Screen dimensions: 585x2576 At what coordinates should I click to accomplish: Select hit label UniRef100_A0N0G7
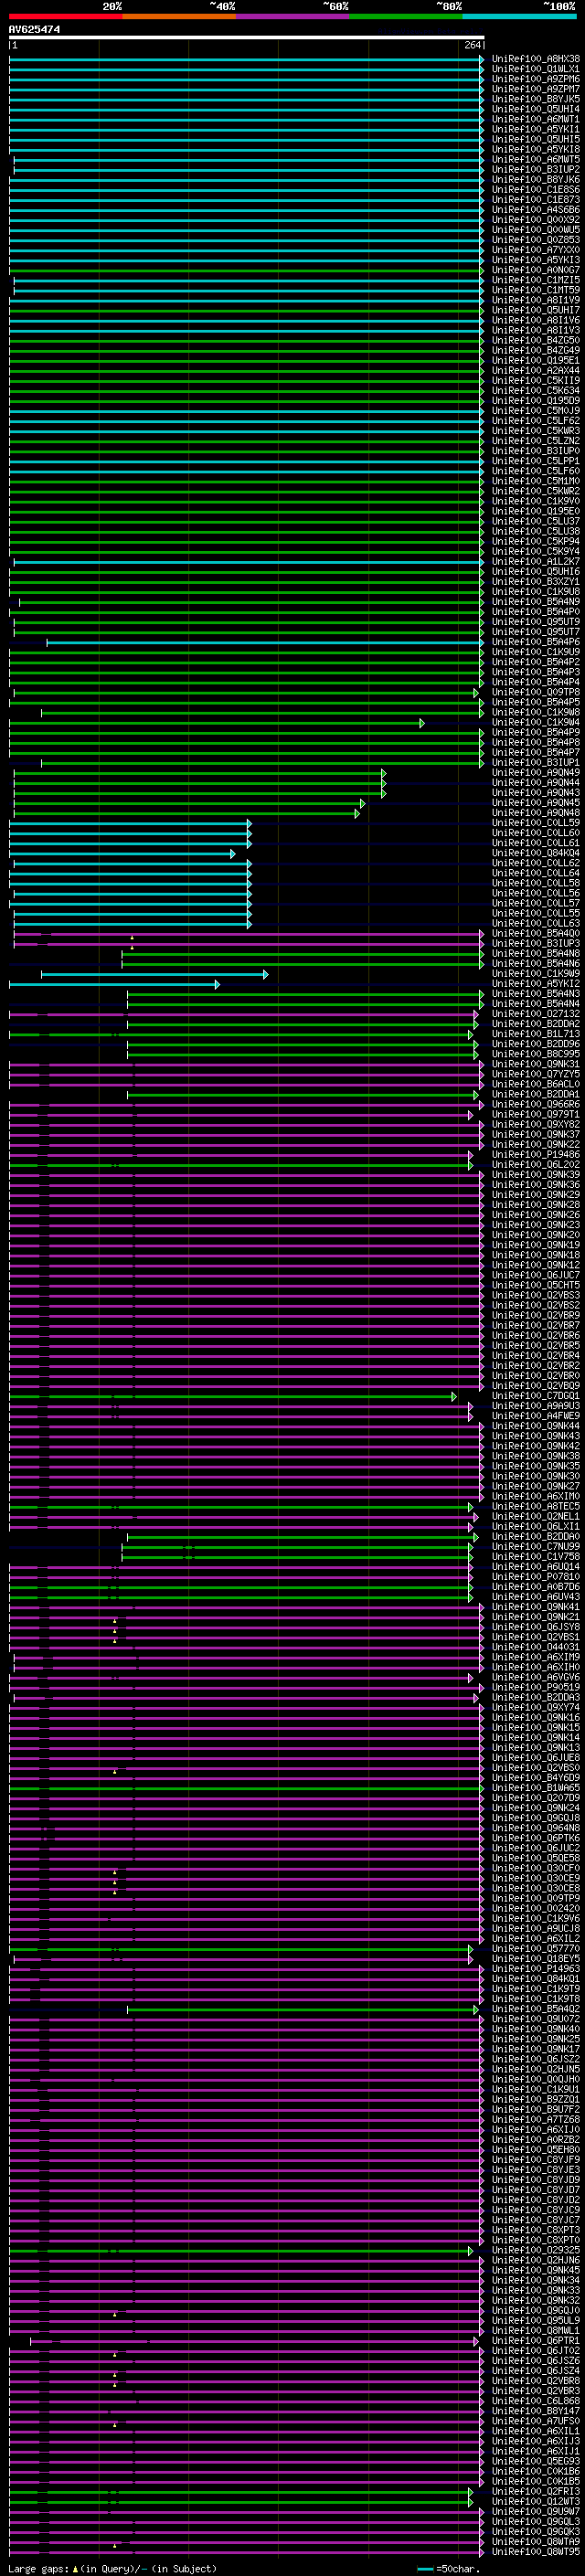[536, 270]
